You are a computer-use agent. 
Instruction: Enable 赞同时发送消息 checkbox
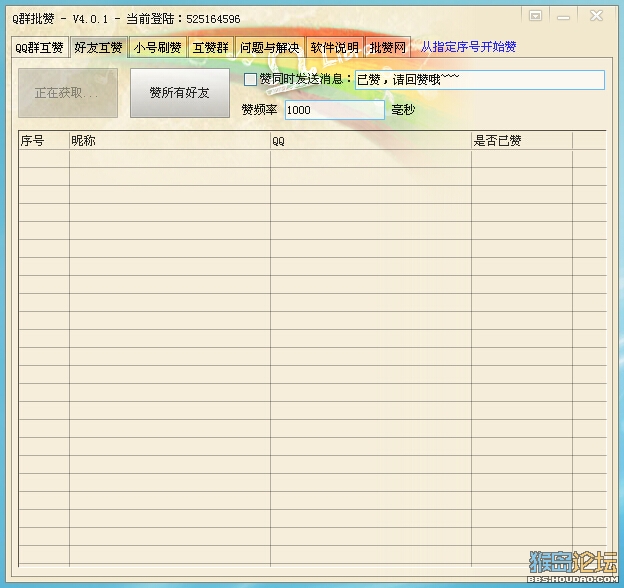(x=250, y=79)
